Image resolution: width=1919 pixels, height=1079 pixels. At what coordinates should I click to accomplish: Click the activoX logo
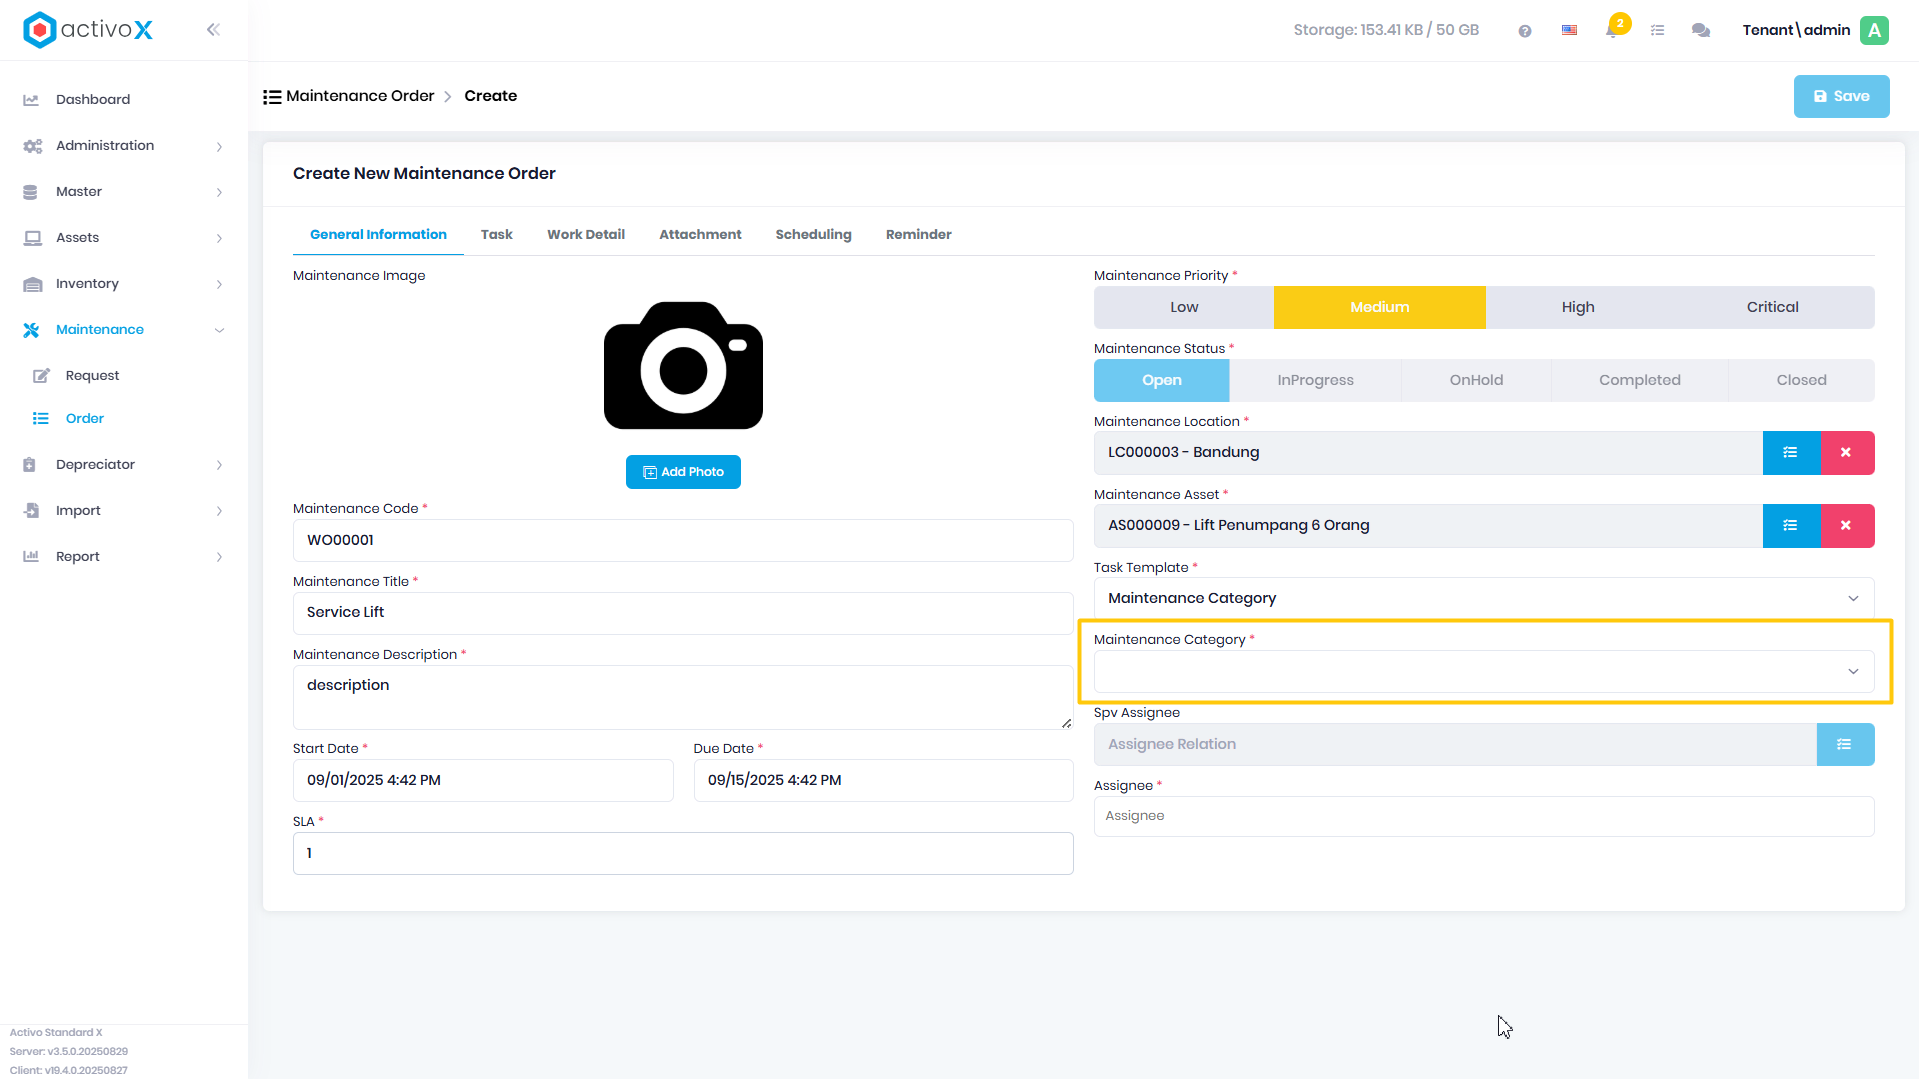click(x=88, y=30)
